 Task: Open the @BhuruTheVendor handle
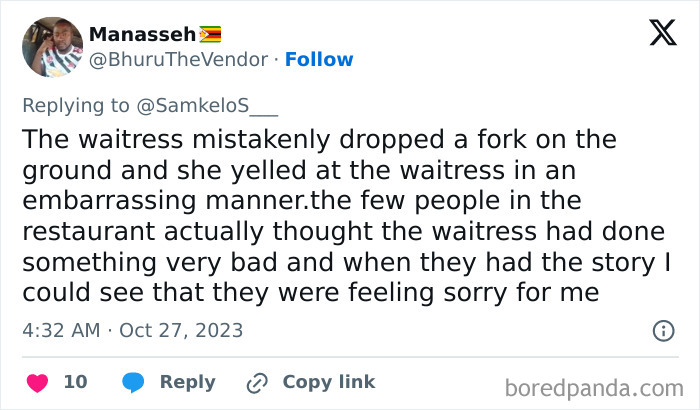point(179,60)
